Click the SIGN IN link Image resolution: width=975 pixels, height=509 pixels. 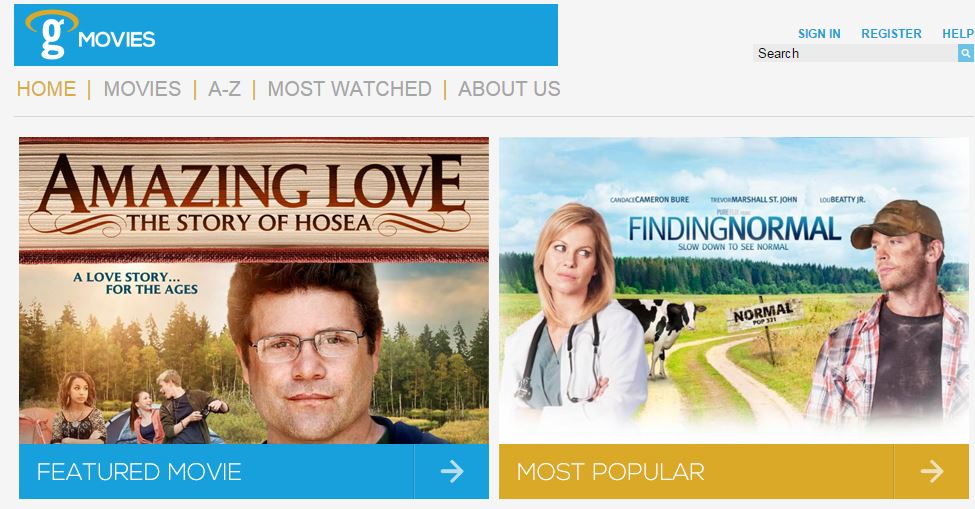[819, 34]
